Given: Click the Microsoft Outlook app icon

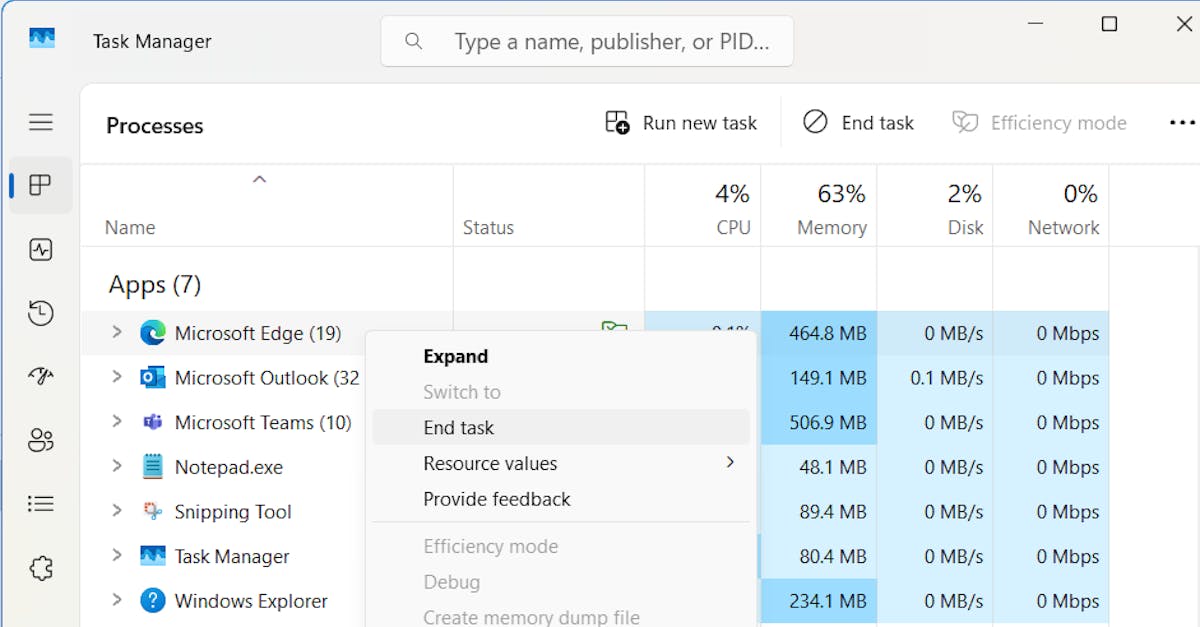Looking at the screenshot, I should click(x=152, y=378).
